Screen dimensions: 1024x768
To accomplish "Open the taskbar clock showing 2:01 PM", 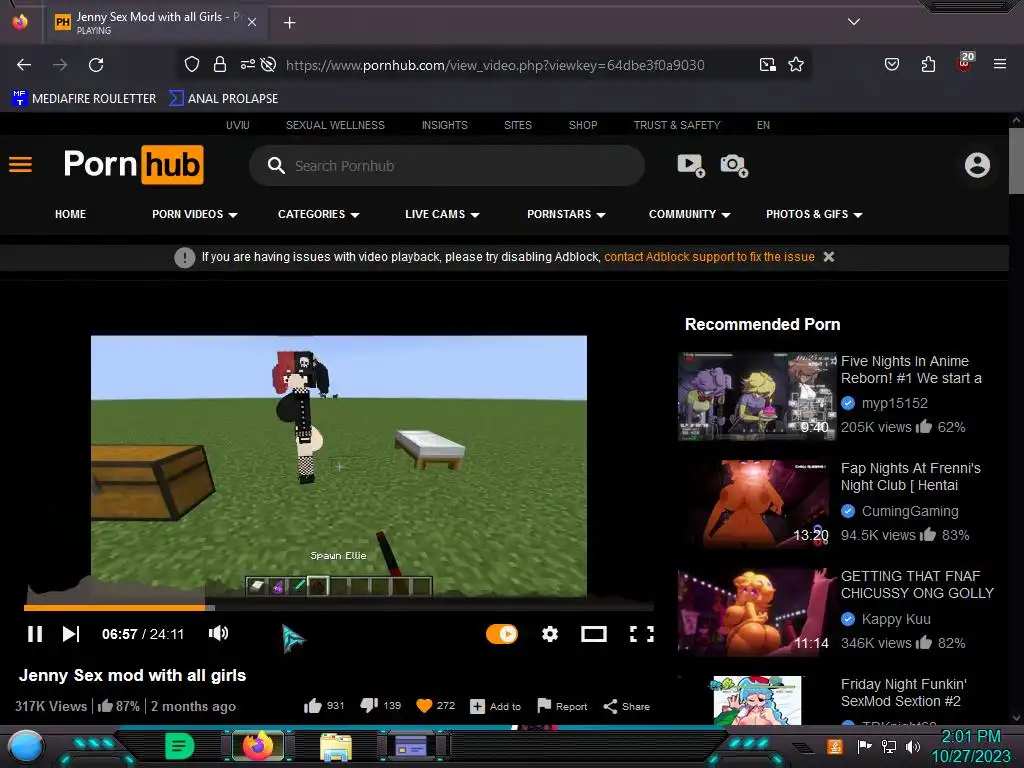I will click(x=970, y=746).
